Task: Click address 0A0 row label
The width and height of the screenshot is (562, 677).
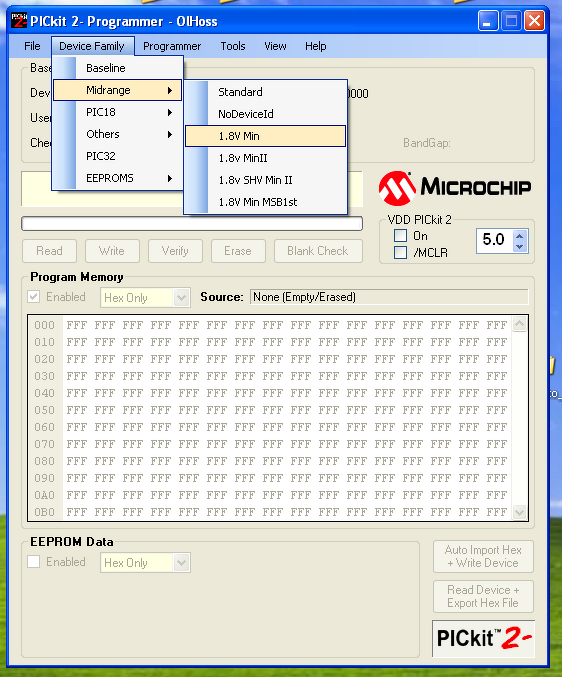Action: [44, 495]
